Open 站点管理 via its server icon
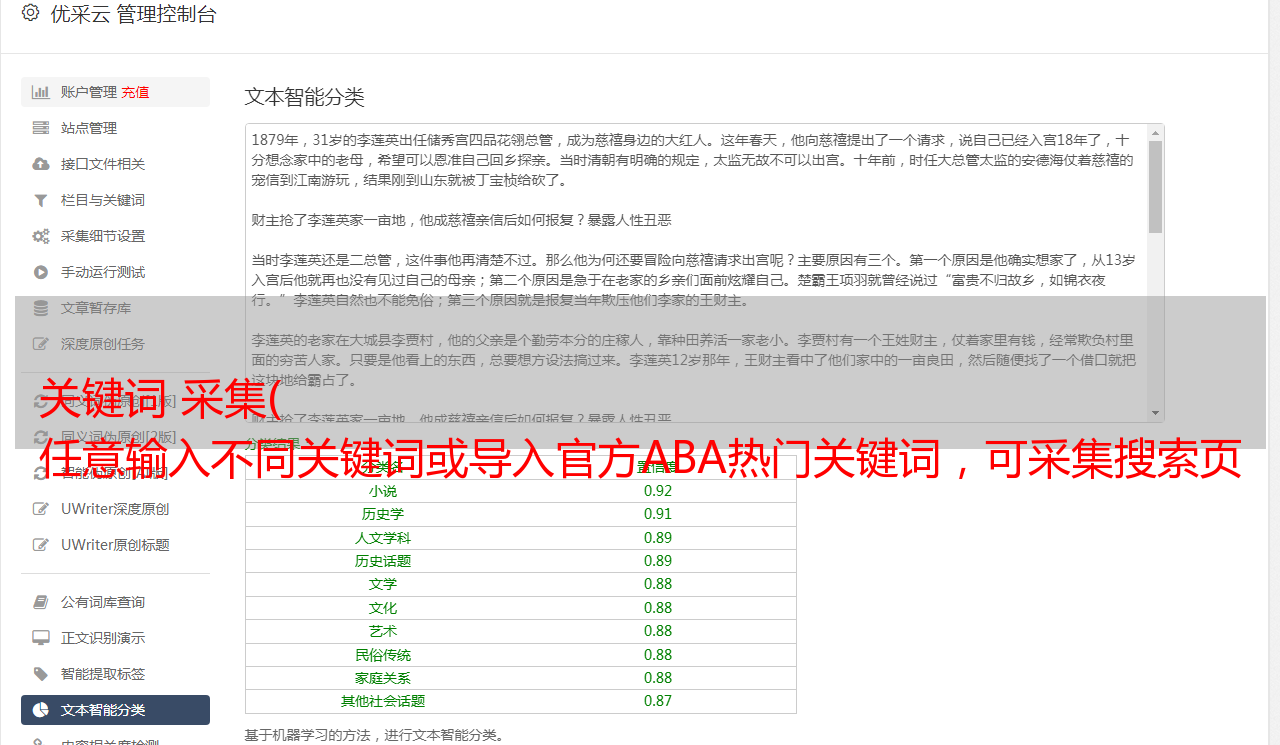This screenshot has height=745, width=1280. (41, 128)
